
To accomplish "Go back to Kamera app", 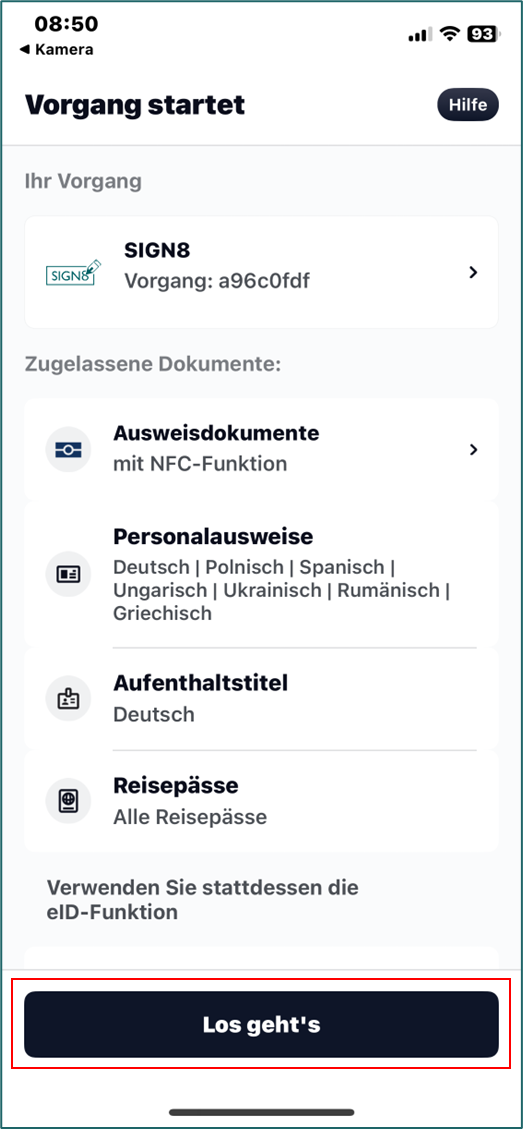I will [x=55, y=50].
